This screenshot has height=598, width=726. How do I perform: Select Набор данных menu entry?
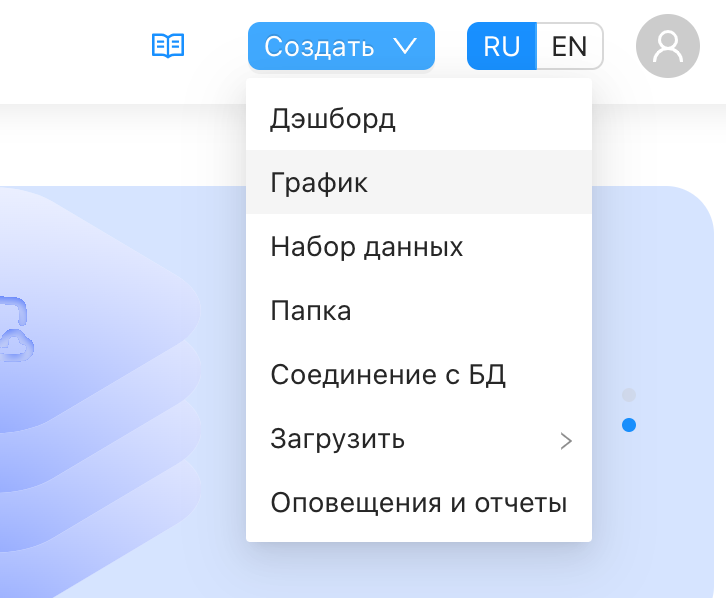(x=366, y=247)
